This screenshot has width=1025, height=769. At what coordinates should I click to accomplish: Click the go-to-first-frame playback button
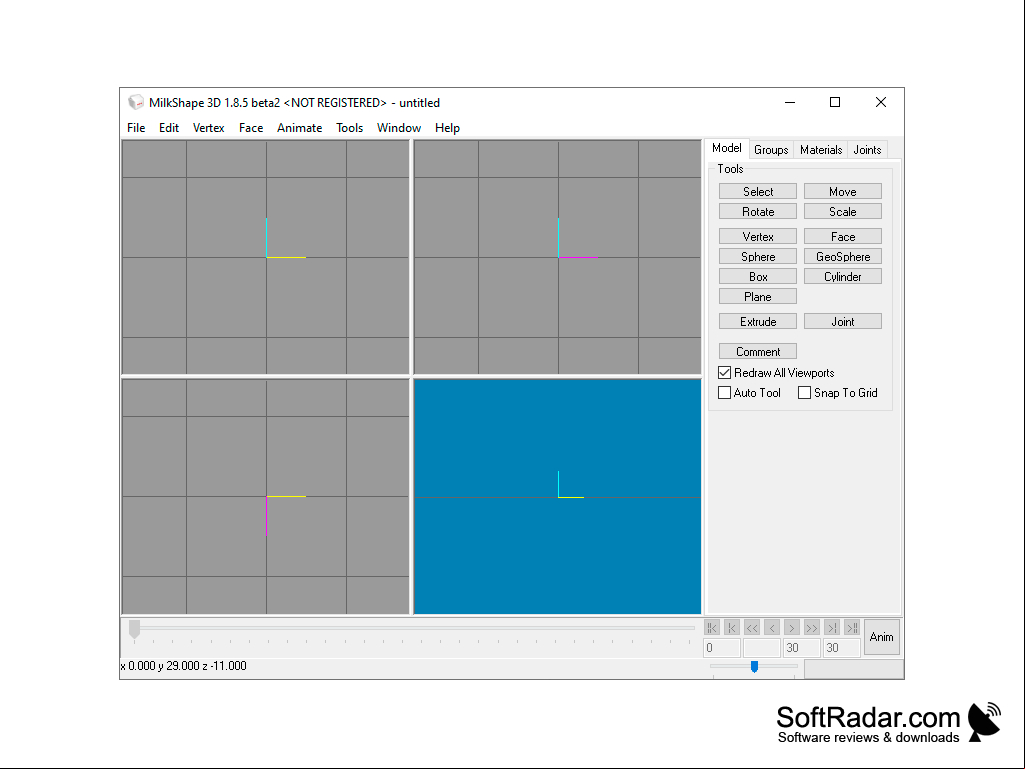click(712, 628)
